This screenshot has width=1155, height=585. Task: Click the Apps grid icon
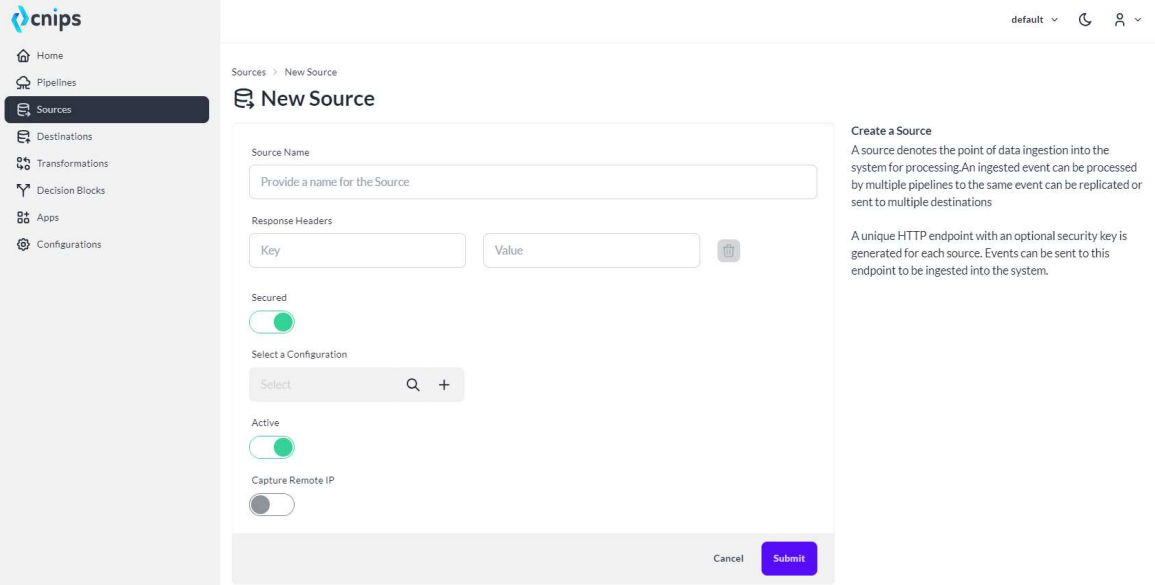[23, 217]
